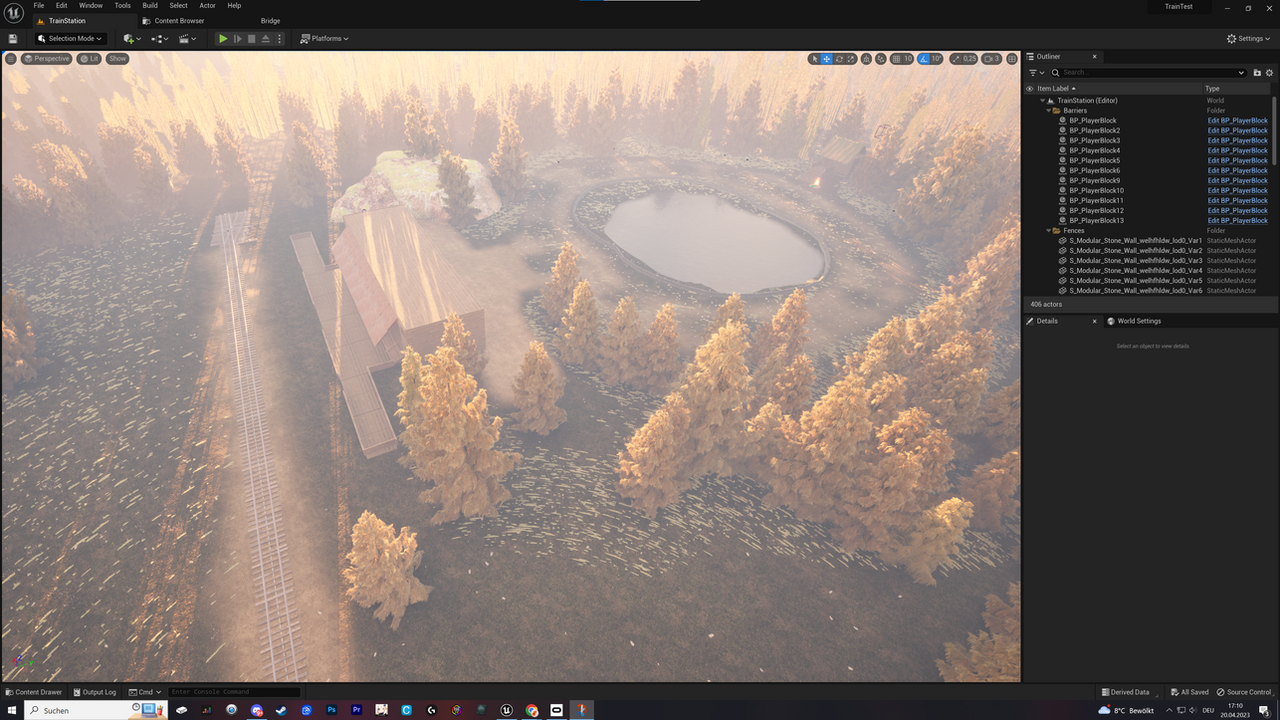Toggle rotation snapping angle icon
The image size is (1280, 720).
(x=924, y=59)
